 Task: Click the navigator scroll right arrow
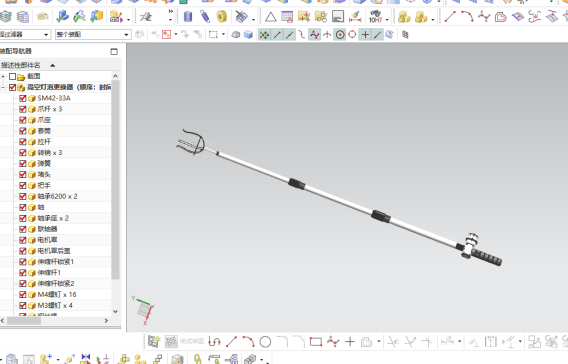click(x=106, y=321)
